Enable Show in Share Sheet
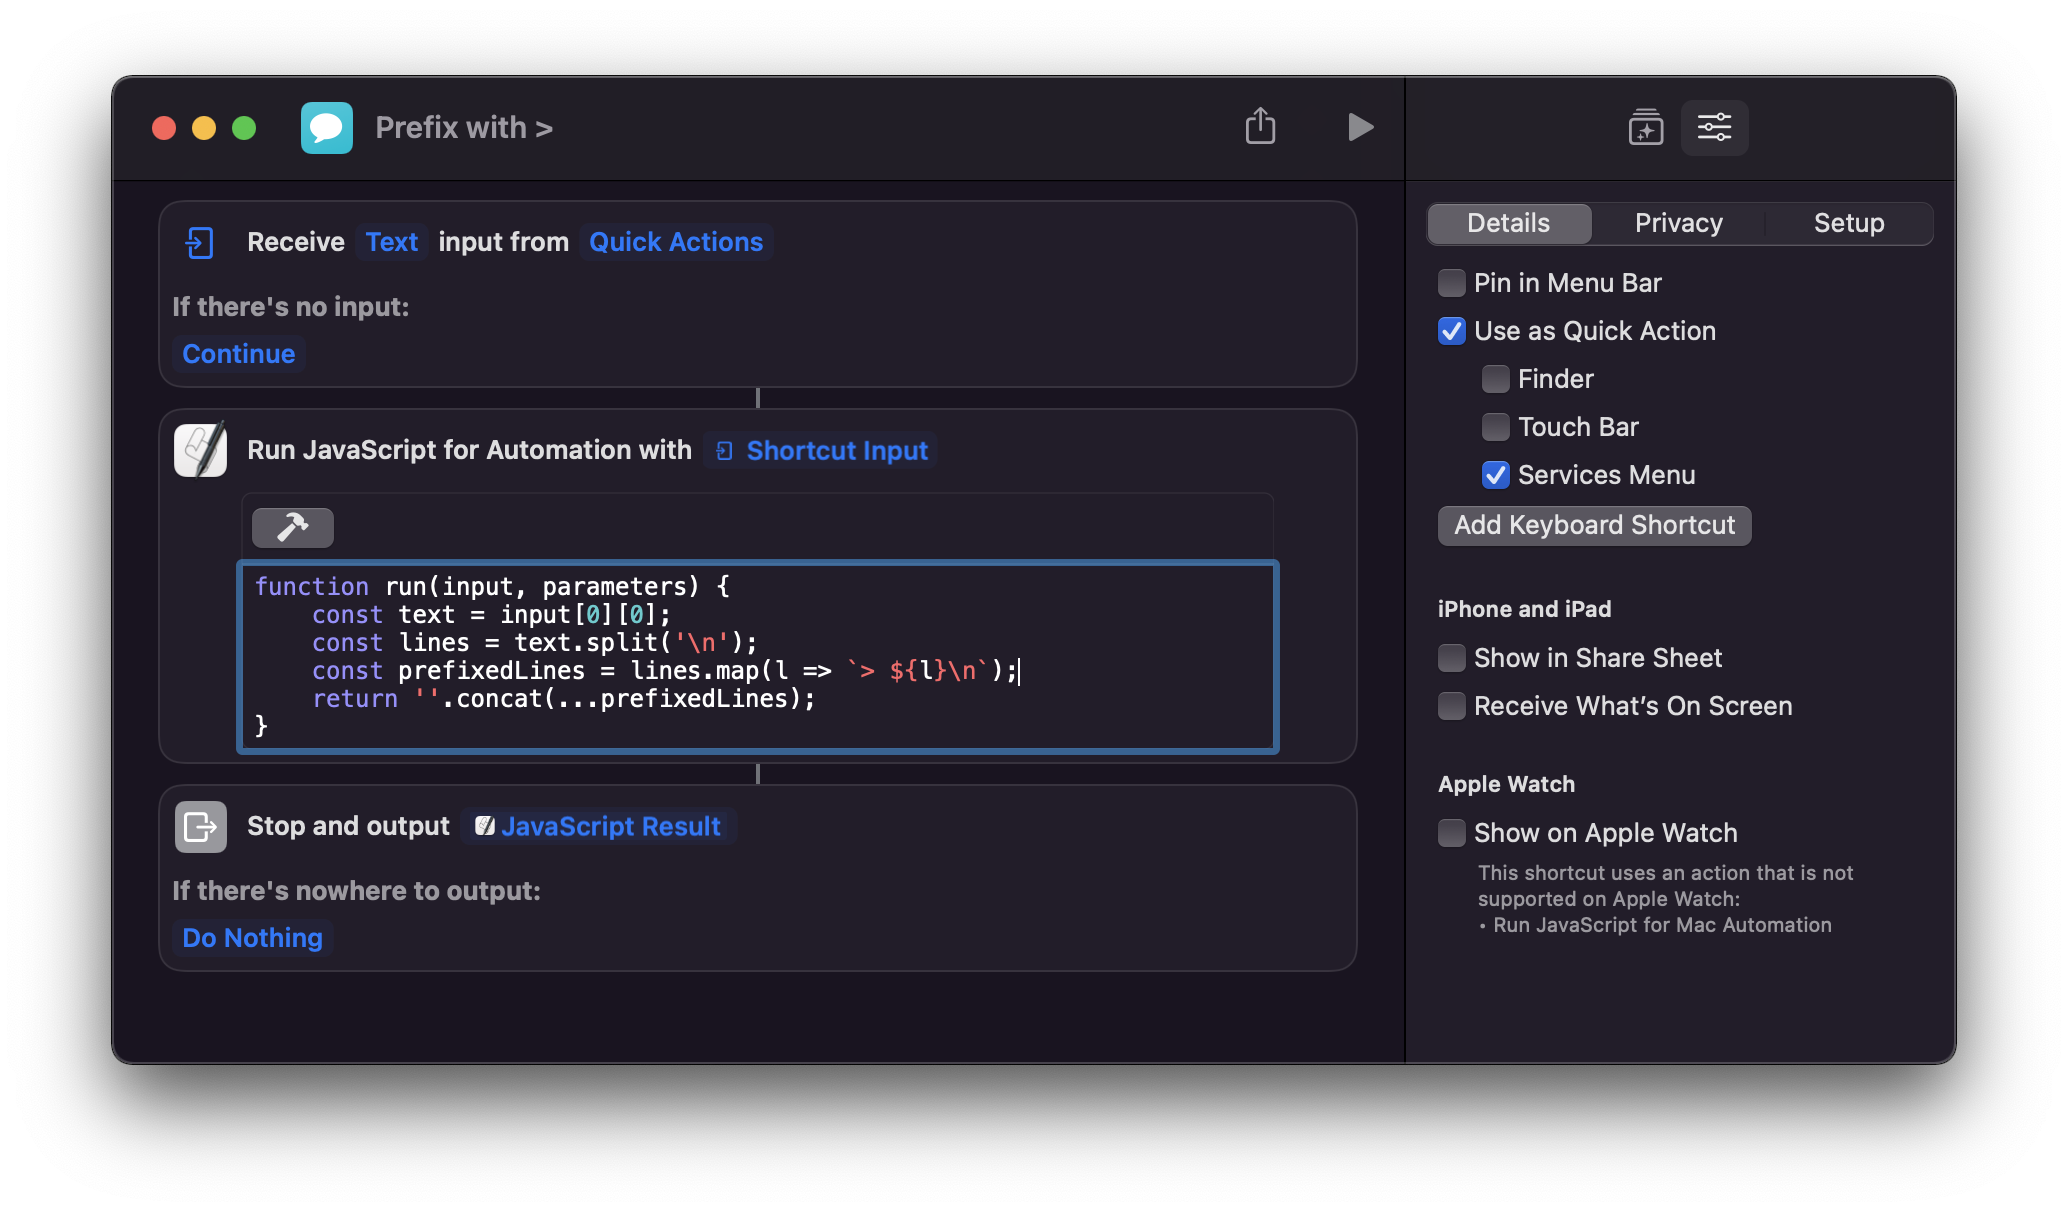 (1452, 658)
